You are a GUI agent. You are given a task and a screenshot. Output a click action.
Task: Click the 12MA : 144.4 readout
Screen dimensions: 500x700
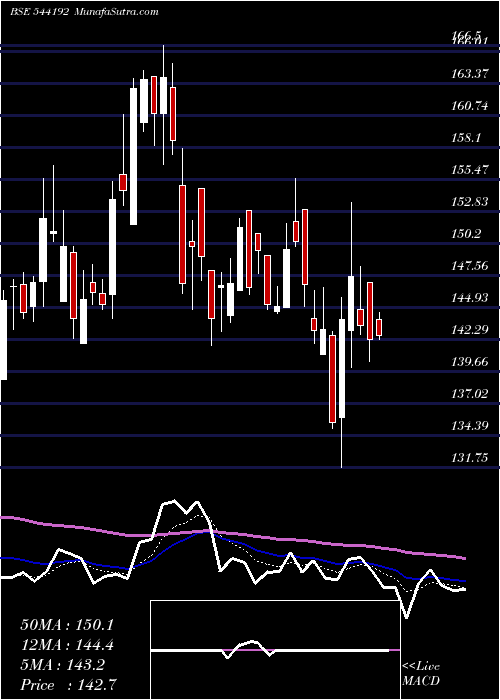pos(67,645)
